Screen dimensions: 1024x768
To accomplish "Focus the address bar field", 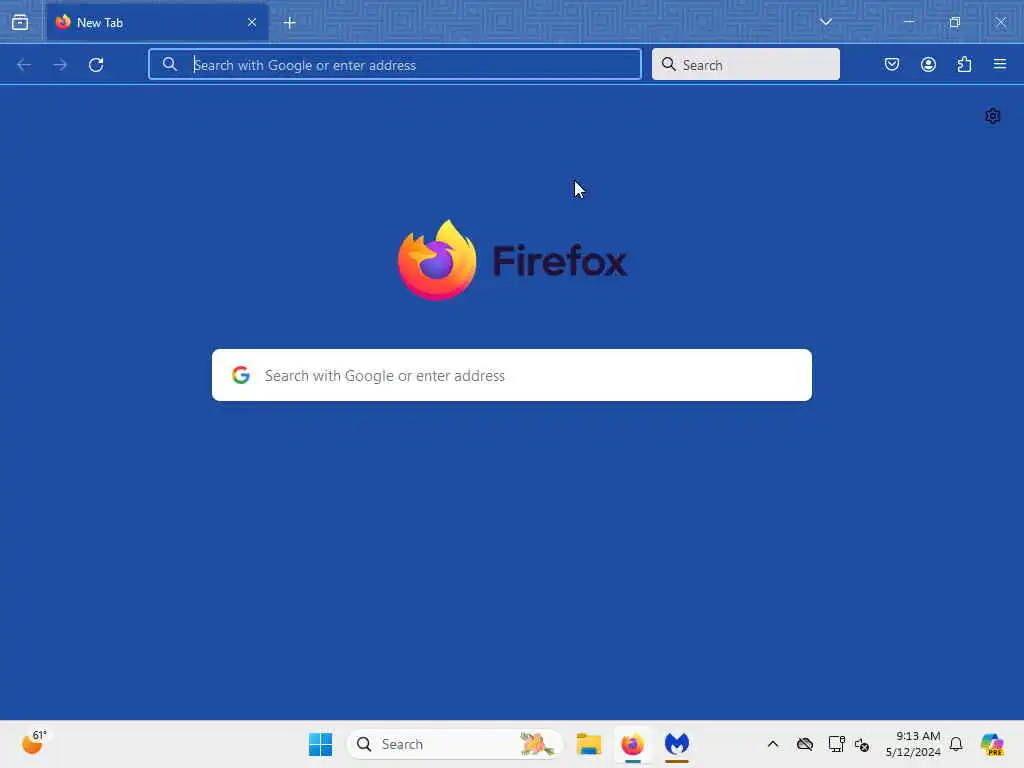I will (394, 65).
